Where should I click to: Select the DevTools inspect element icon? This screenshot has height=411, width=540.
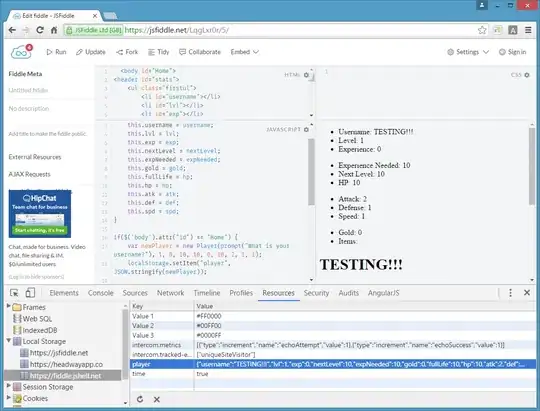14,293
